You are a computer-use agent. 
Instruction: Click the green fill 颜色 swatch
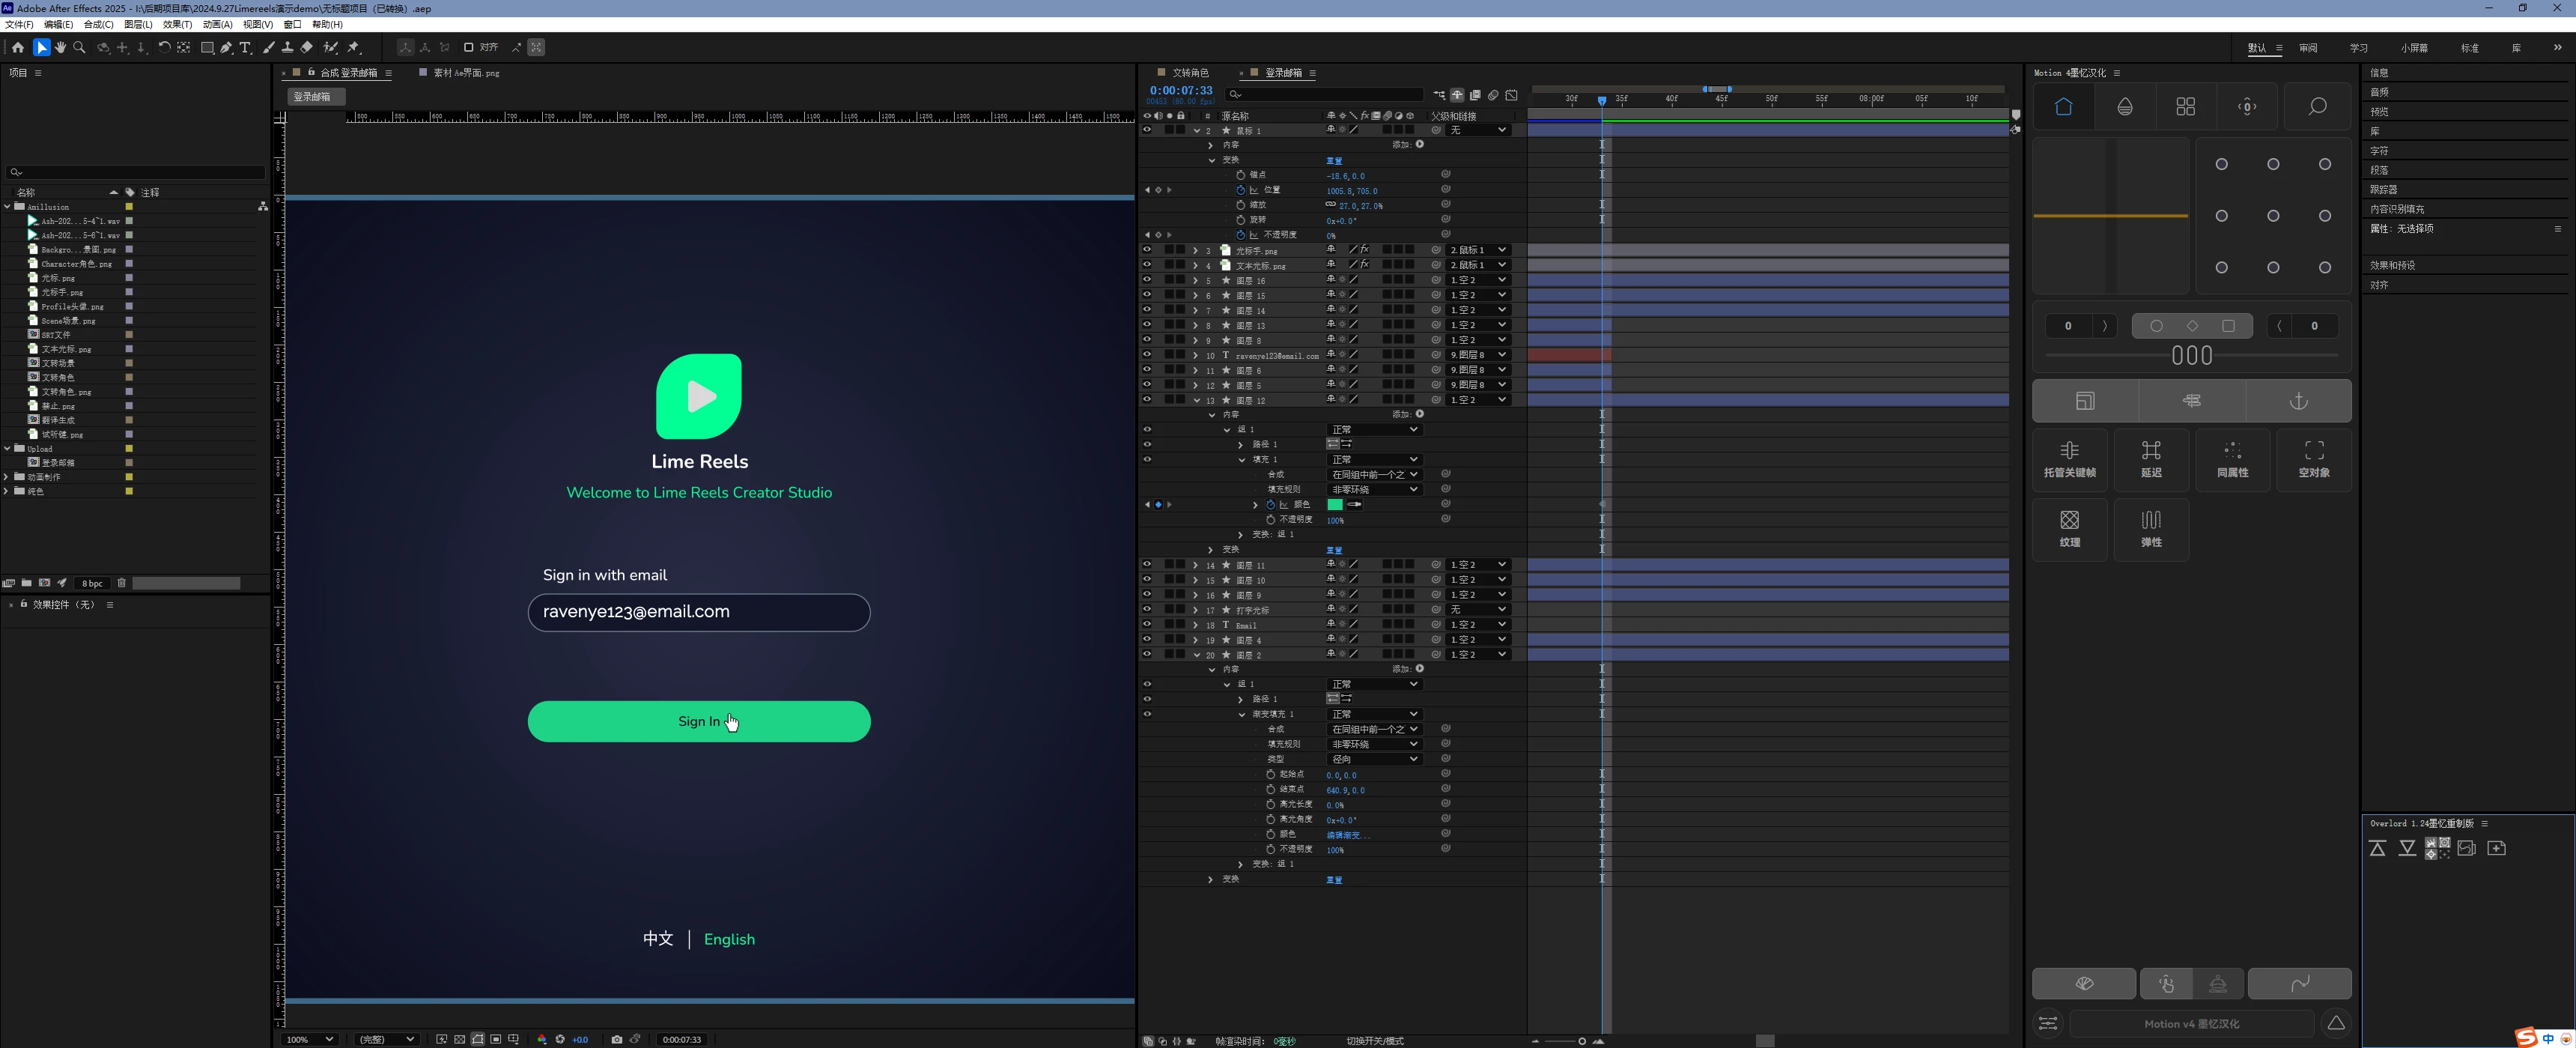[x=1335, y=505]
